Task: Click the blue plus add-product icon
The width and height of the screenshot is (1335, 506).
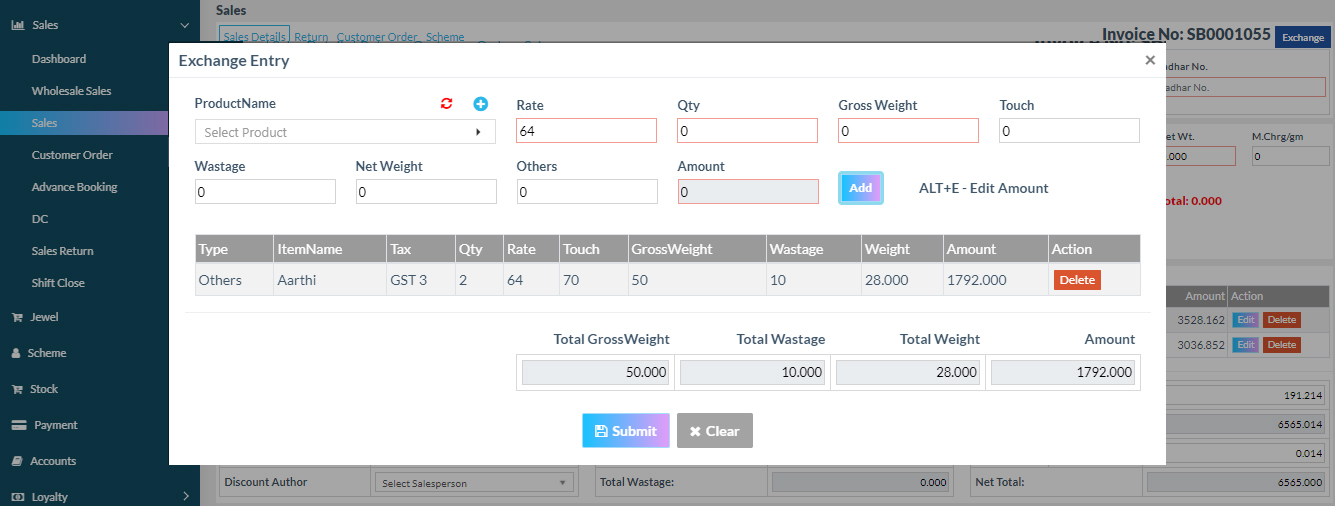Action: tap(480, 104)
